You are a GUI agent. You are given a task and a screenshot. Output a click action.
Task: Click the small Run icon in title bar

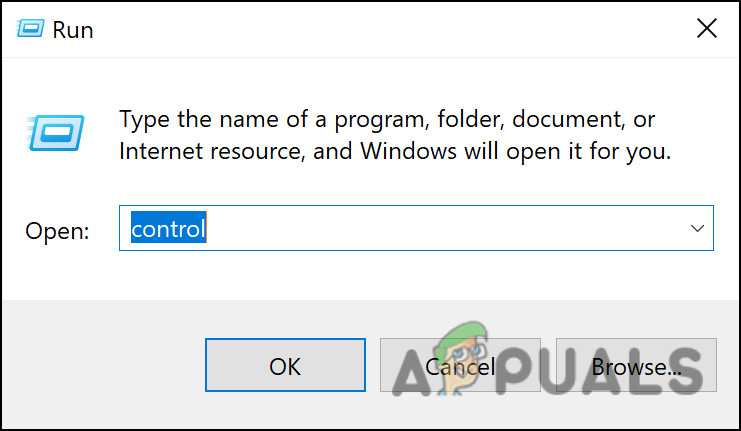pos(30,29)
